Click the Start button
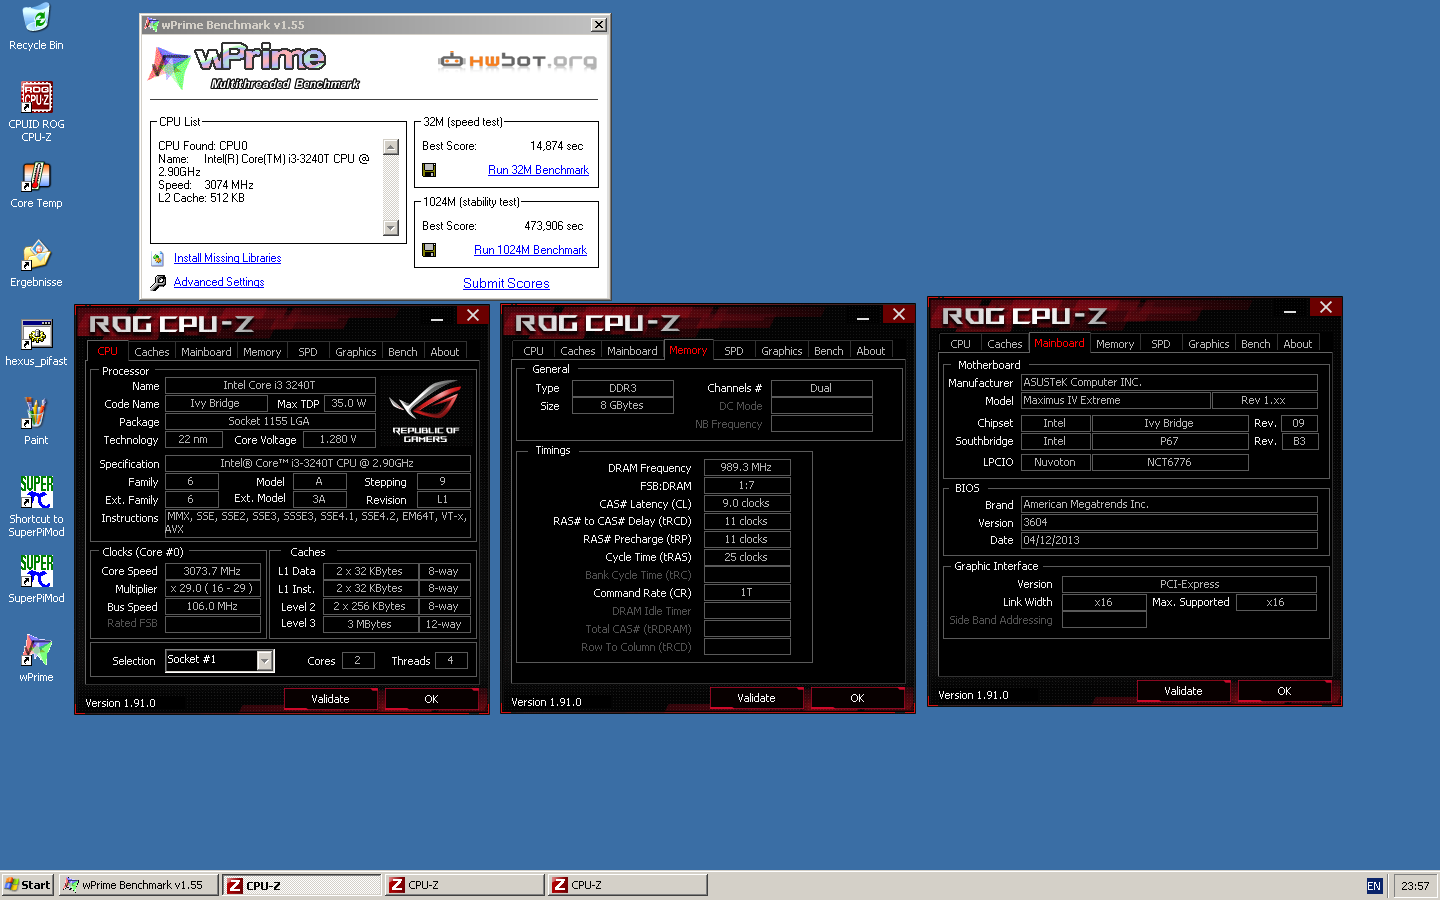1440x900 pixels. coord(28,885)
